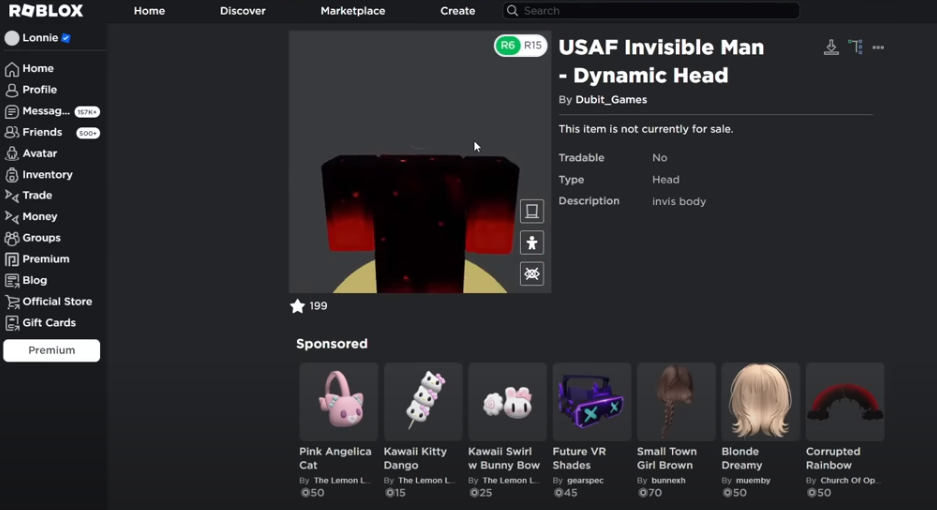The height and width of the screenshot is (510, 937).
Task: Click the download icon beside the item title
Action: pyautogui.click(x=831, y=47)
